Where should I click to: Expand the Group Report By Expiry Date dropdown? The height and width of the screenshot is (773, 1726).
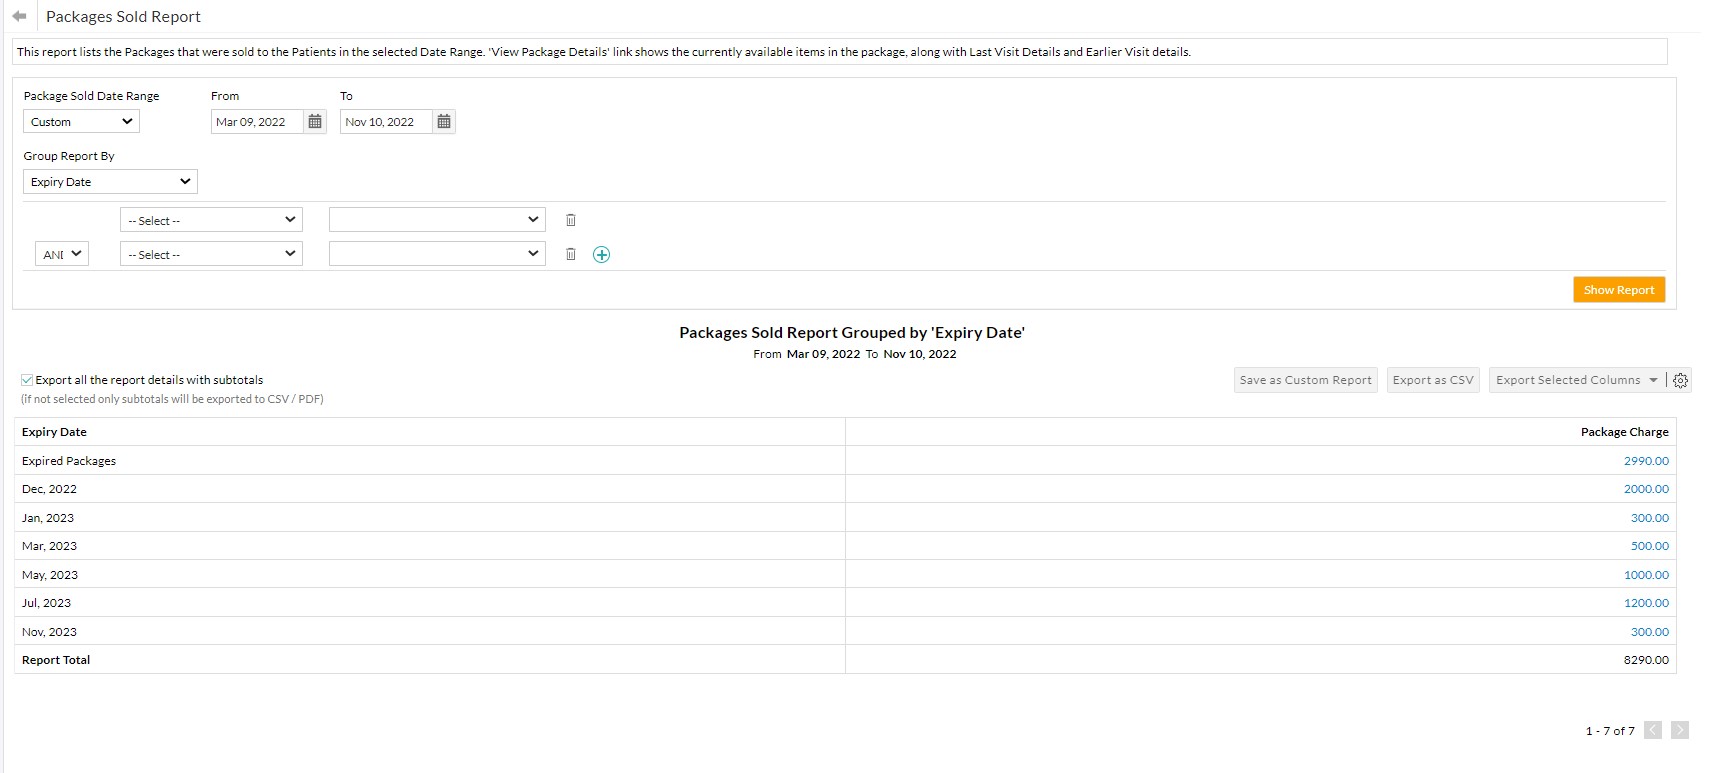(110, 182)
